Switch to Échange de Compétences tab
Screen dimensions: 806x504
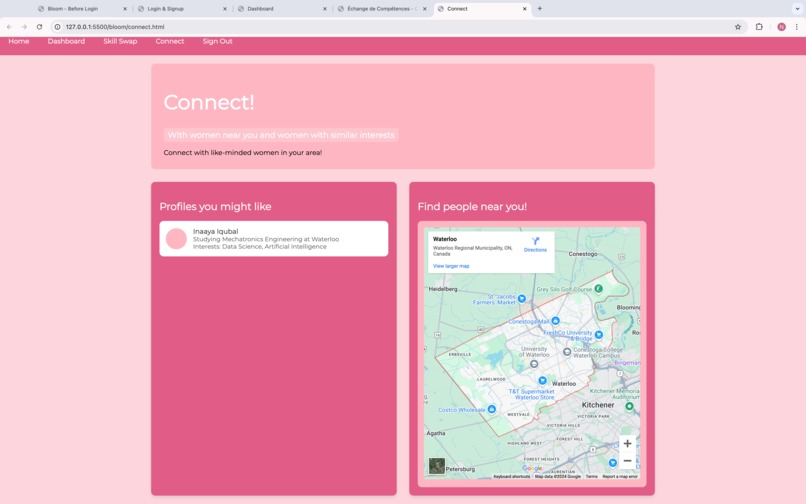point(381,9)
